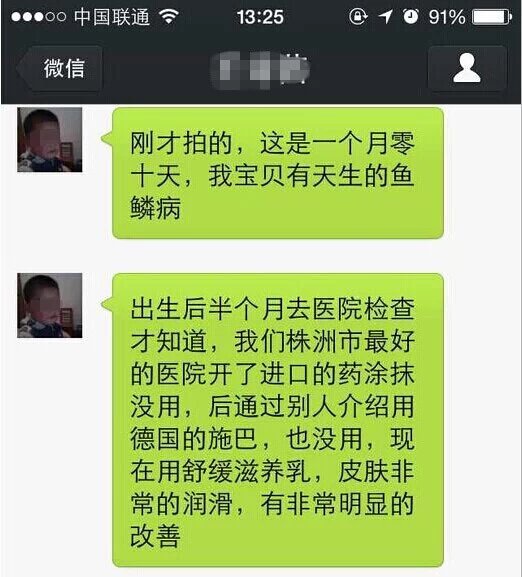522x577 pixels.
Task: Tap the blurred chat title
Action: coord(260,70)
